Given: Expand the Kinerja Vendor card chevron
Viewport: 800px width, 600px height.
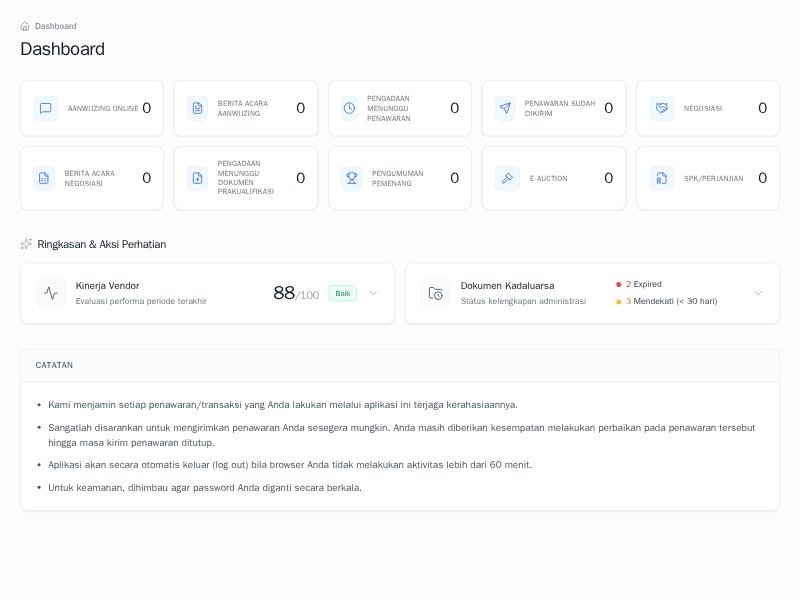Looking at the screenshot, I should coord(373,293).
